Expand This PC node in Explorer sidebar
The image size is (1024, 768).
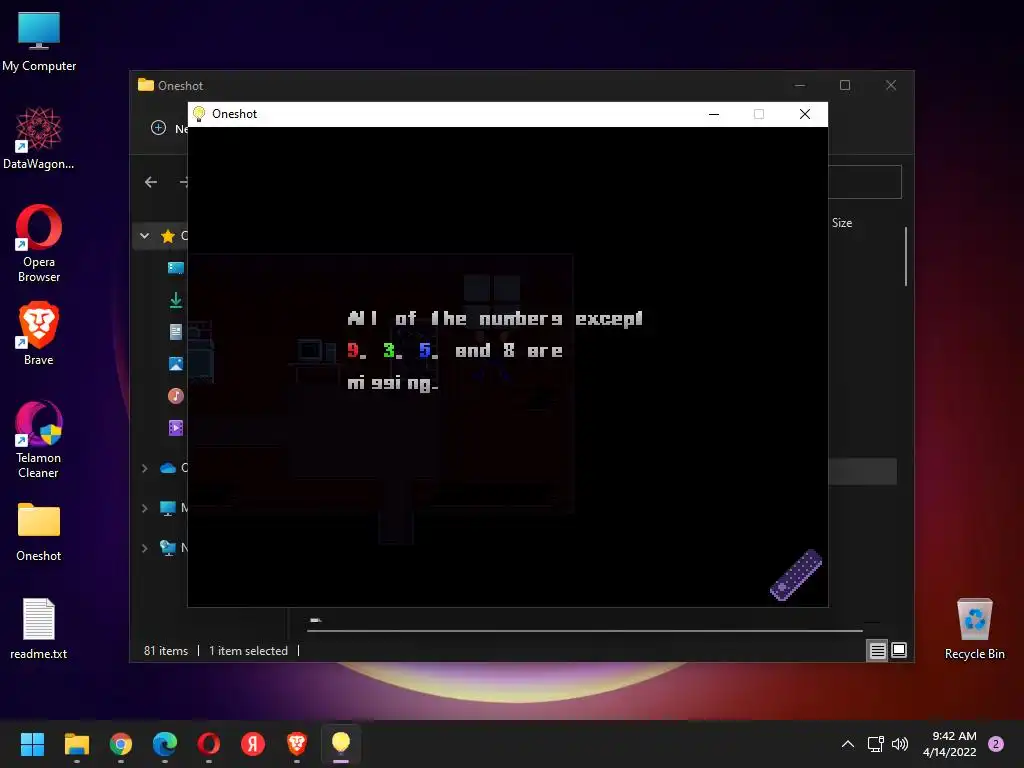(x=144, y=508)
